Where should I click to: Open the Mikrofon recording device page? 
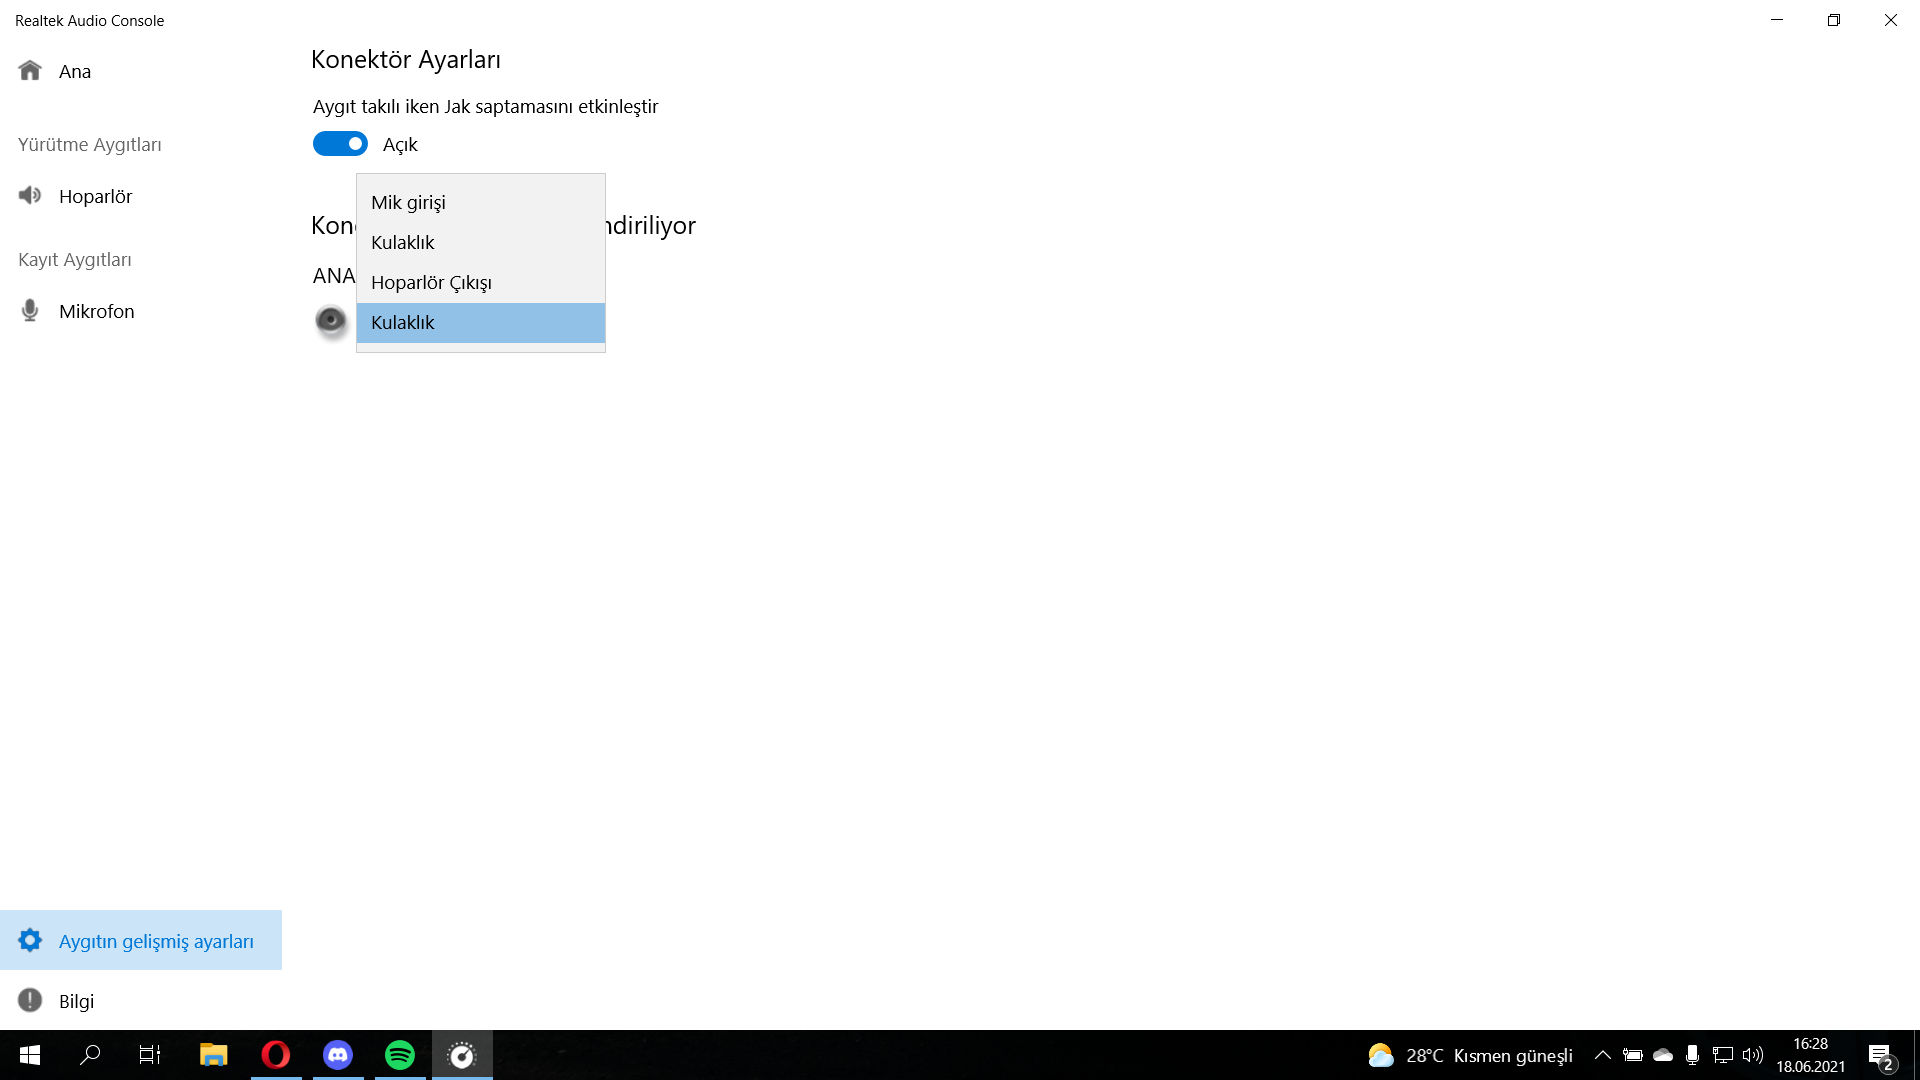(x=96, y=311)
